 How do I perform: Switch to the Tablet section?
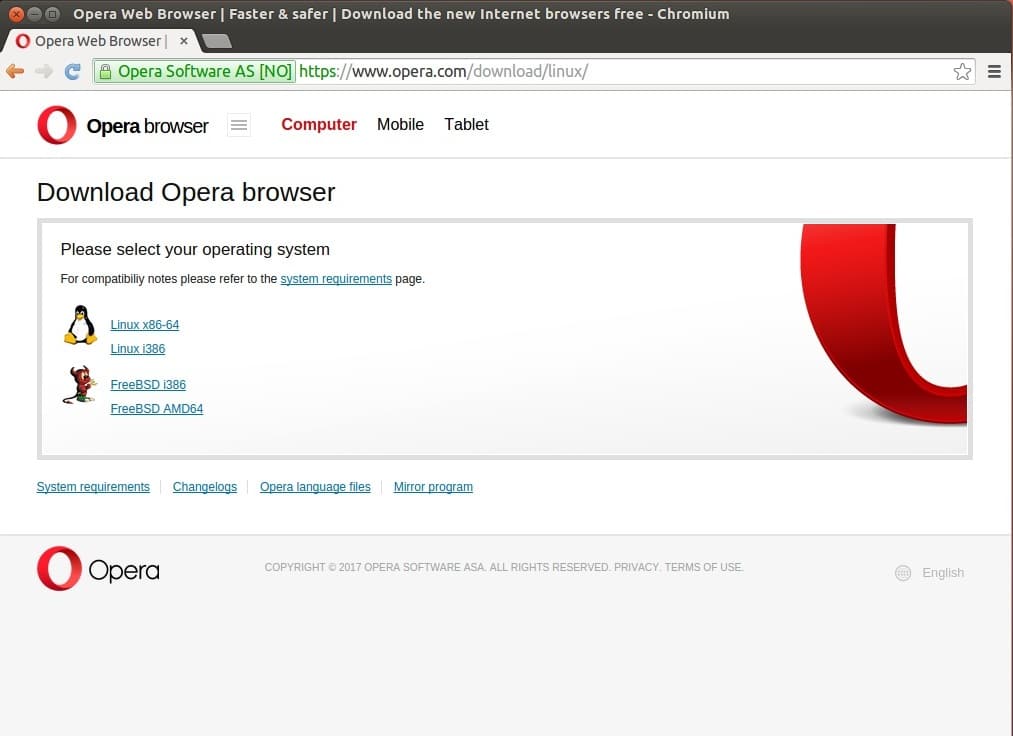[x=466, y=124]
